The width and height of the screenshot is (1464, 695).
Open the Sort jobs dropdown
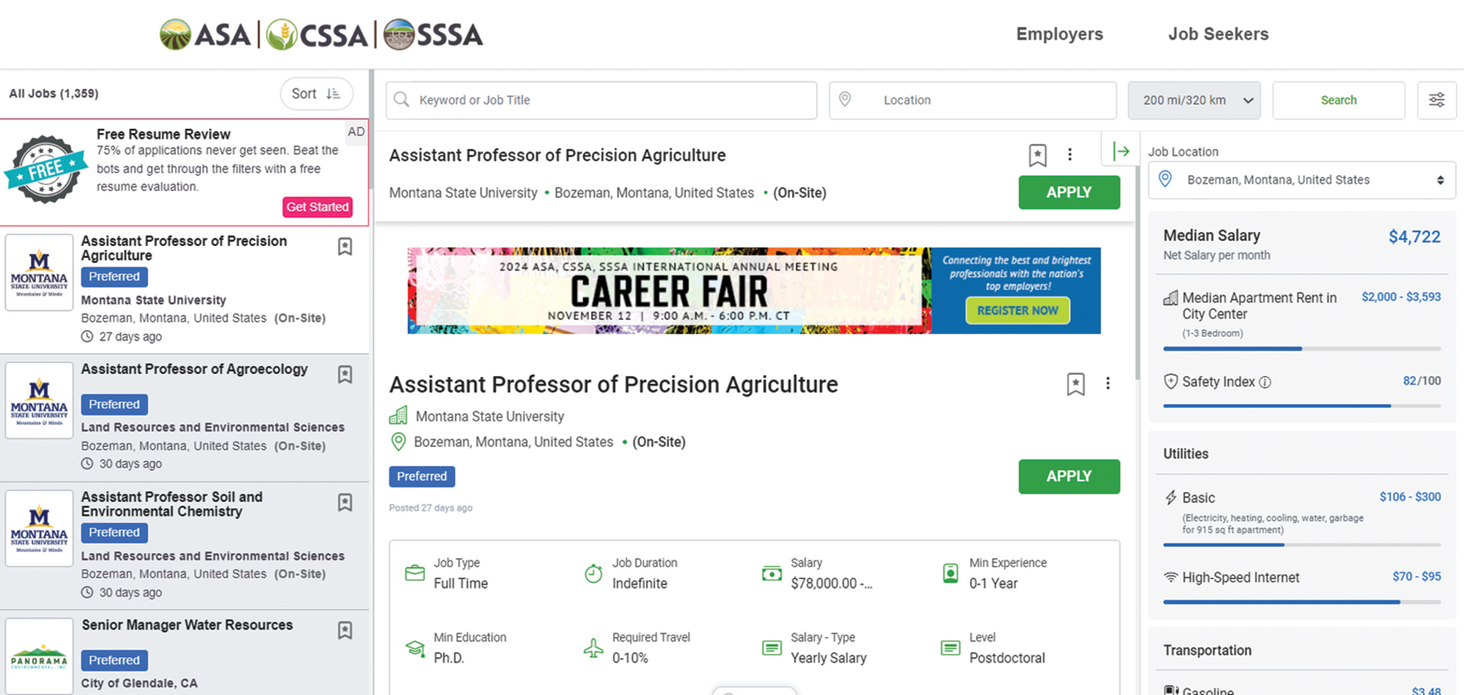[316, 94]
